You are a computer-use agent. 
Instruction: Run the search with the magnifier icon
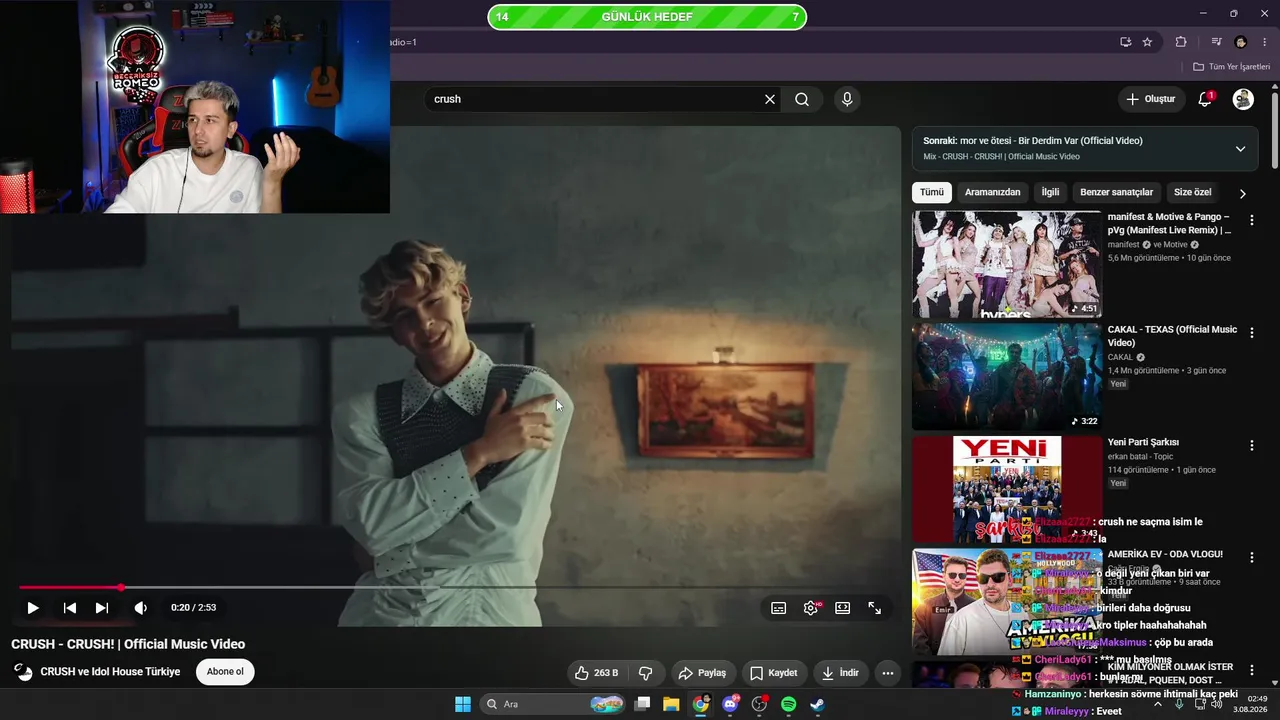802,99
